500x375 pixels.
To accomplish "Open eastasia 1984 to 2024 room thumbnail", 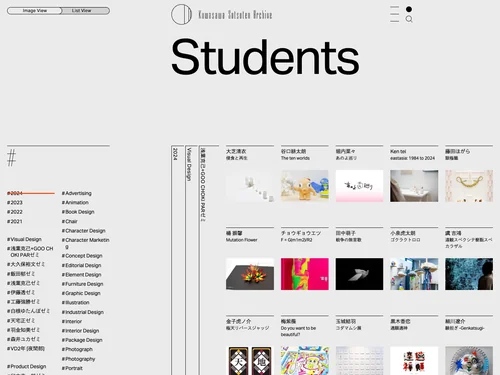I will [414, 186].
